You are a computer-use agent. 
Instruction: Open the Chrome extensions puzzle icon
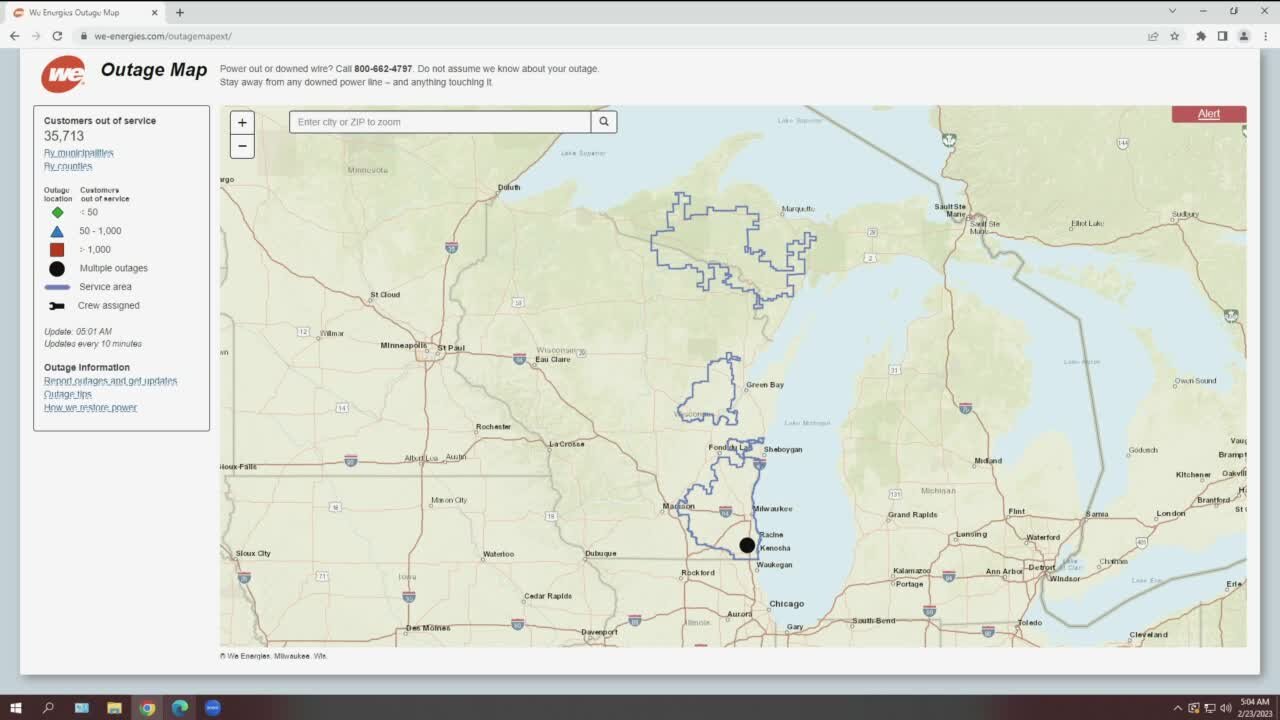pyautogui.click(x=1201, y=36)
